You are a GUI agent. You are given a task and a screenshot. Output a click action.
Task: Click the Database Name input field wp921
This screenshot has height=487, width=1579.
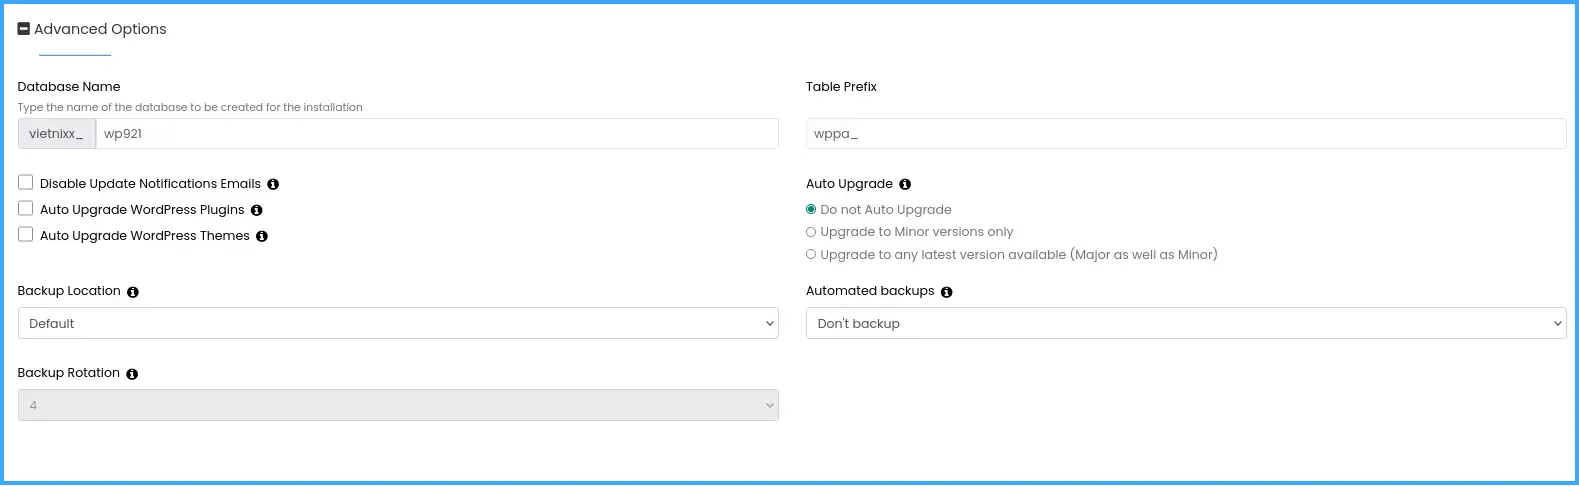(x=437, y=134)
